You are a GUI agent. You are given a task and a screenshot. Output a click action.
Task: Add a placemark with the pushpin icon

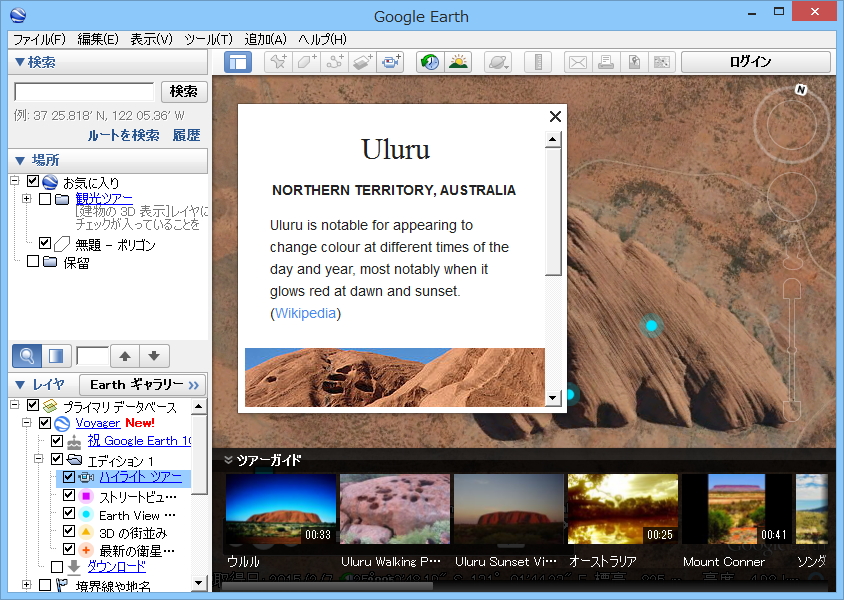coord(278,62)
